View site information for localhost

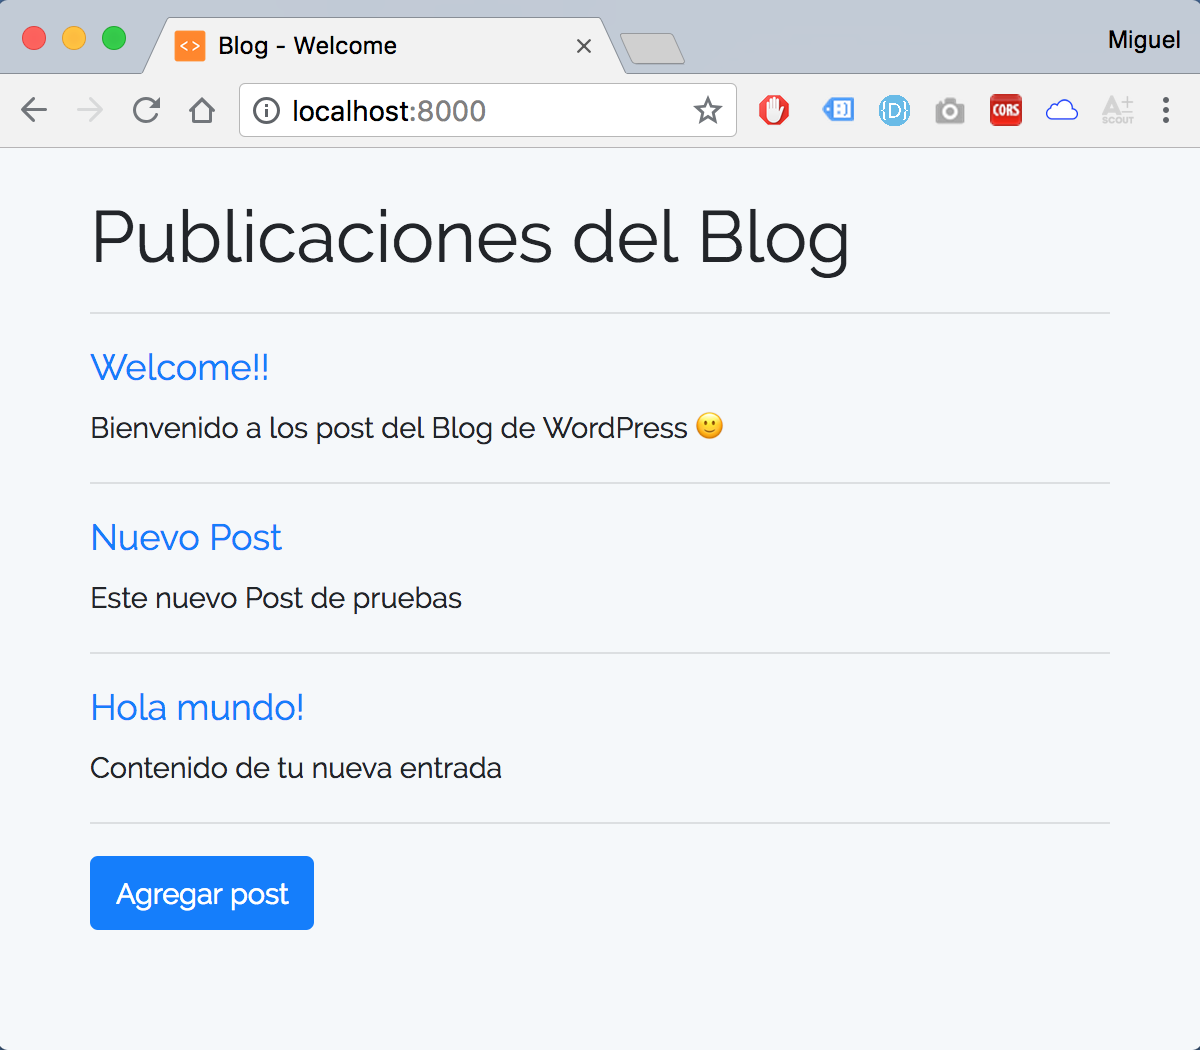click(x=266, y=110)
